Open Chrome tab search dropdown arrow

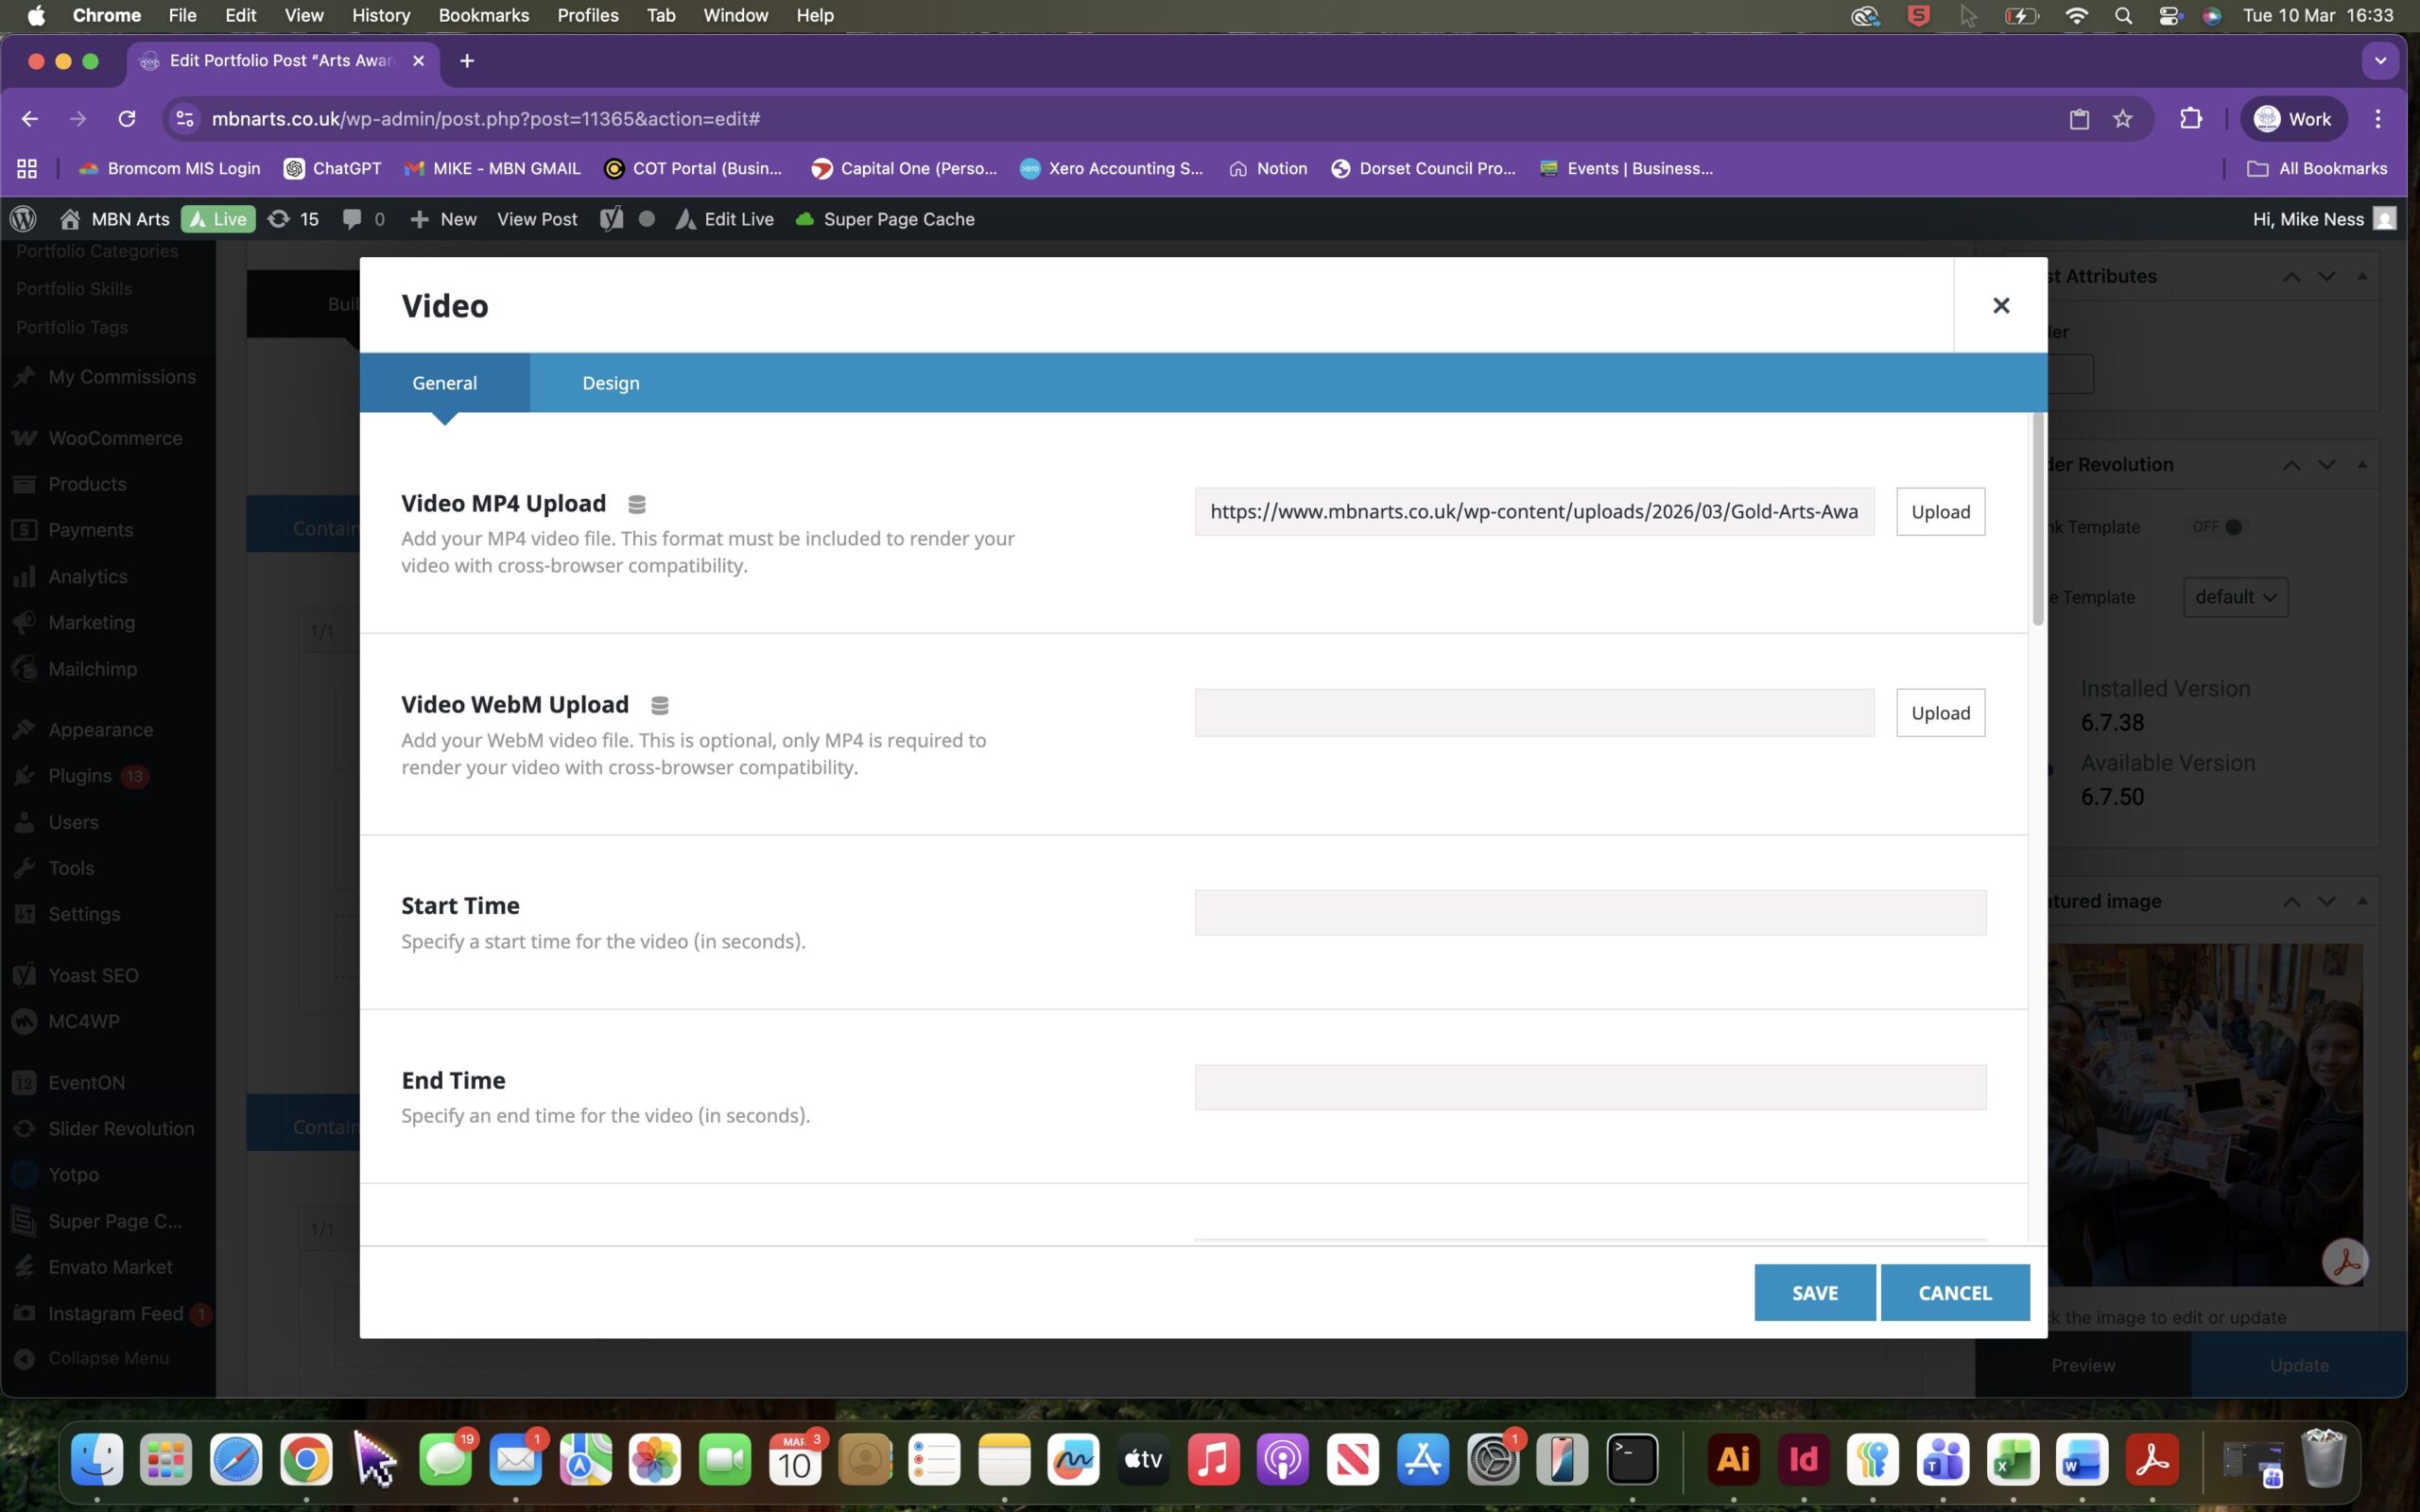(x=2380, y=61)
